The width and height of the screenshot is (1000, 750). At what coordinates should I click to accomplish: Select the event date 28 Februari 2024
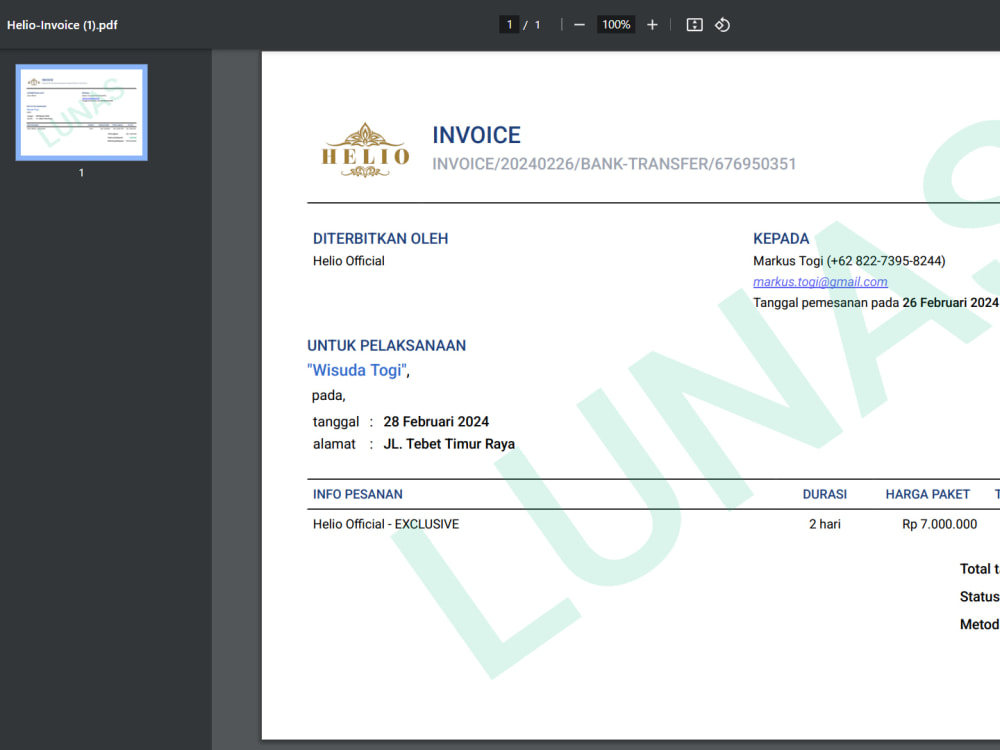point(436,422)
